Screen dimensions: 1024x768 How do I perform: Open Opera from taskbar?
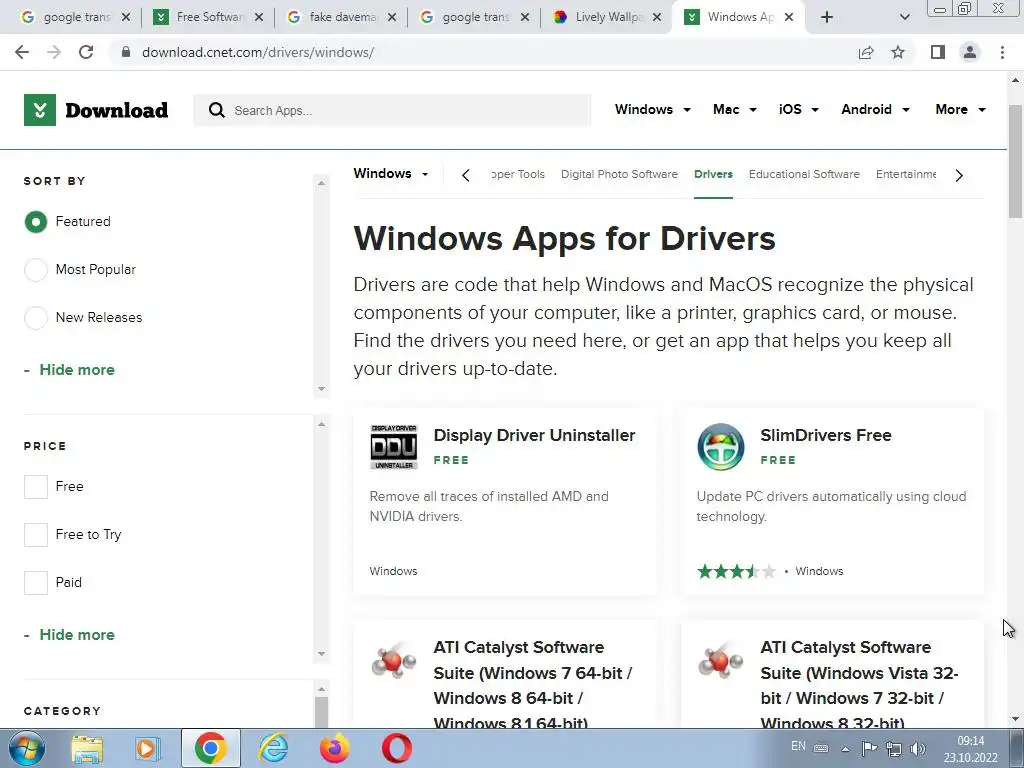tap(396, 748)
